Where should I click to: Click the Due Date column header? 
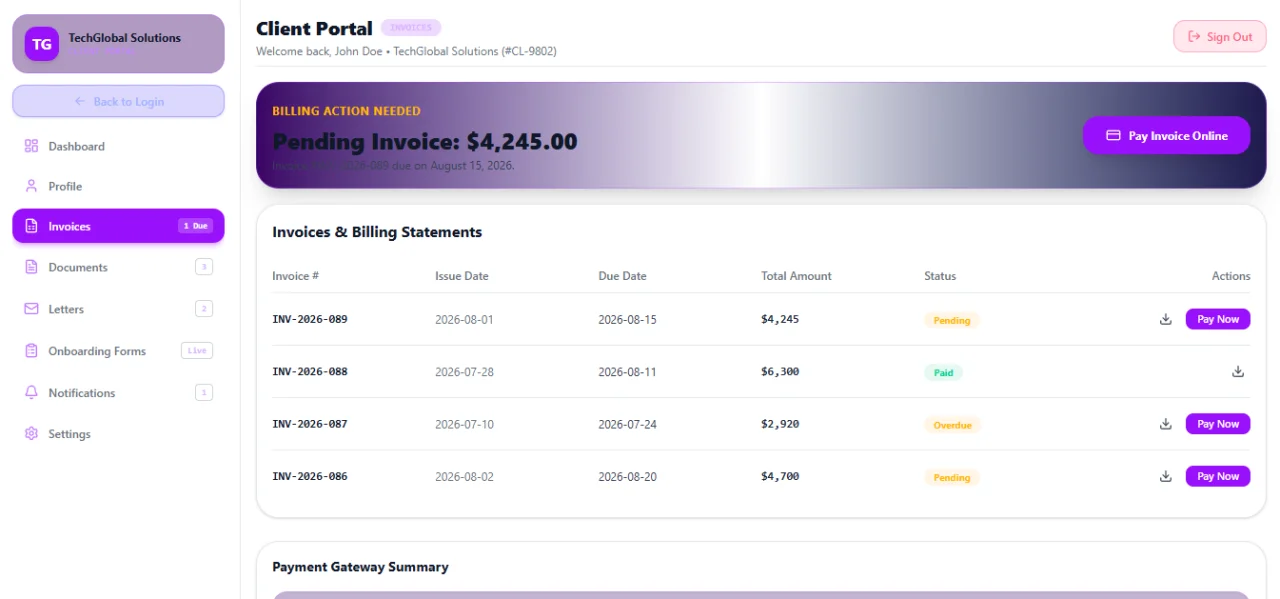tap(622, 276)
